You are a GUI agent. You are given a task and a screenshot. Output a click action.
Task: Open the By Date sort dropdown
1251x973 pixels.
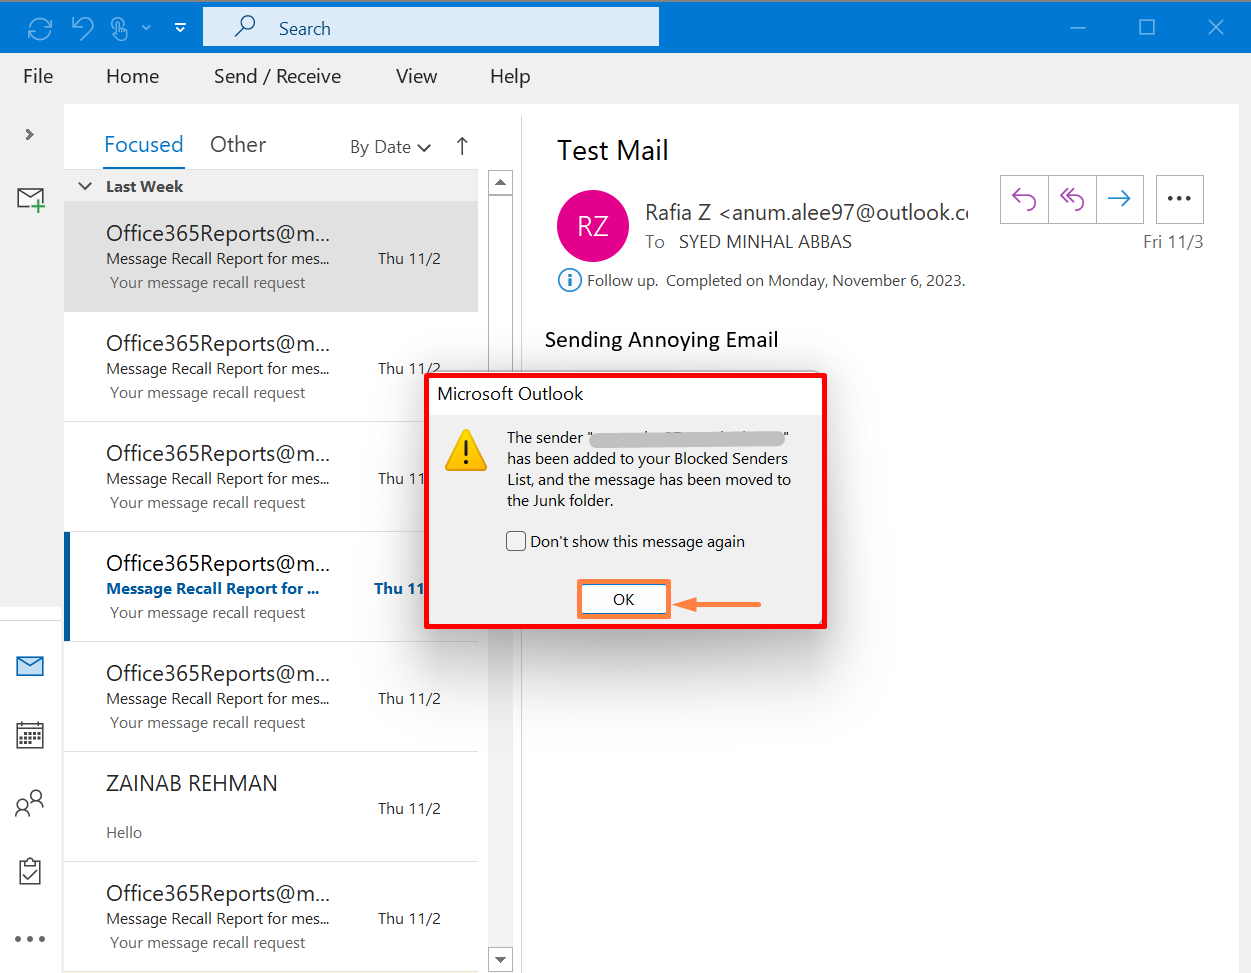pos(390,147)
